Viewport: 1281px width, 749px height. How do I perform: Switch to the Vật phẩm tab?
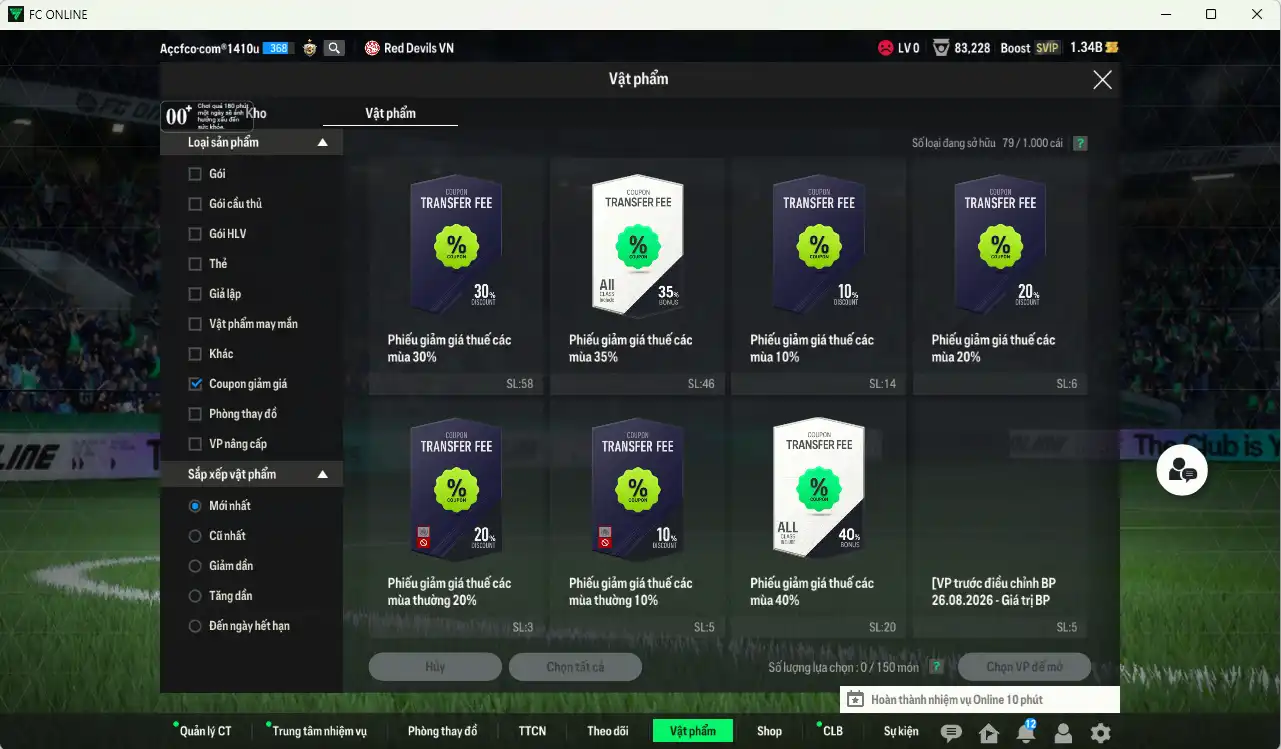[390, 113]
